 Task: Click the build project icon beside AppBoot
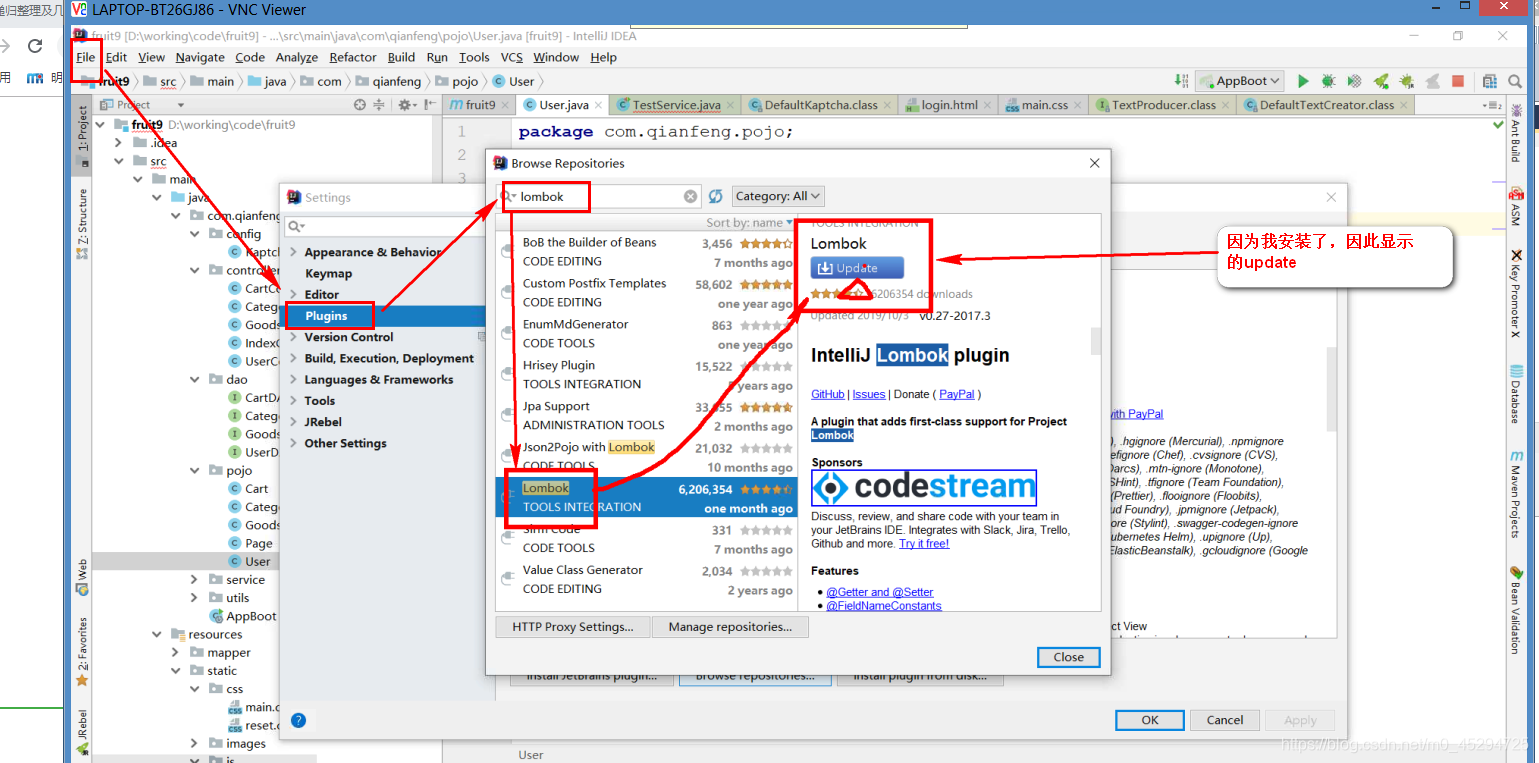point(1182,81)
